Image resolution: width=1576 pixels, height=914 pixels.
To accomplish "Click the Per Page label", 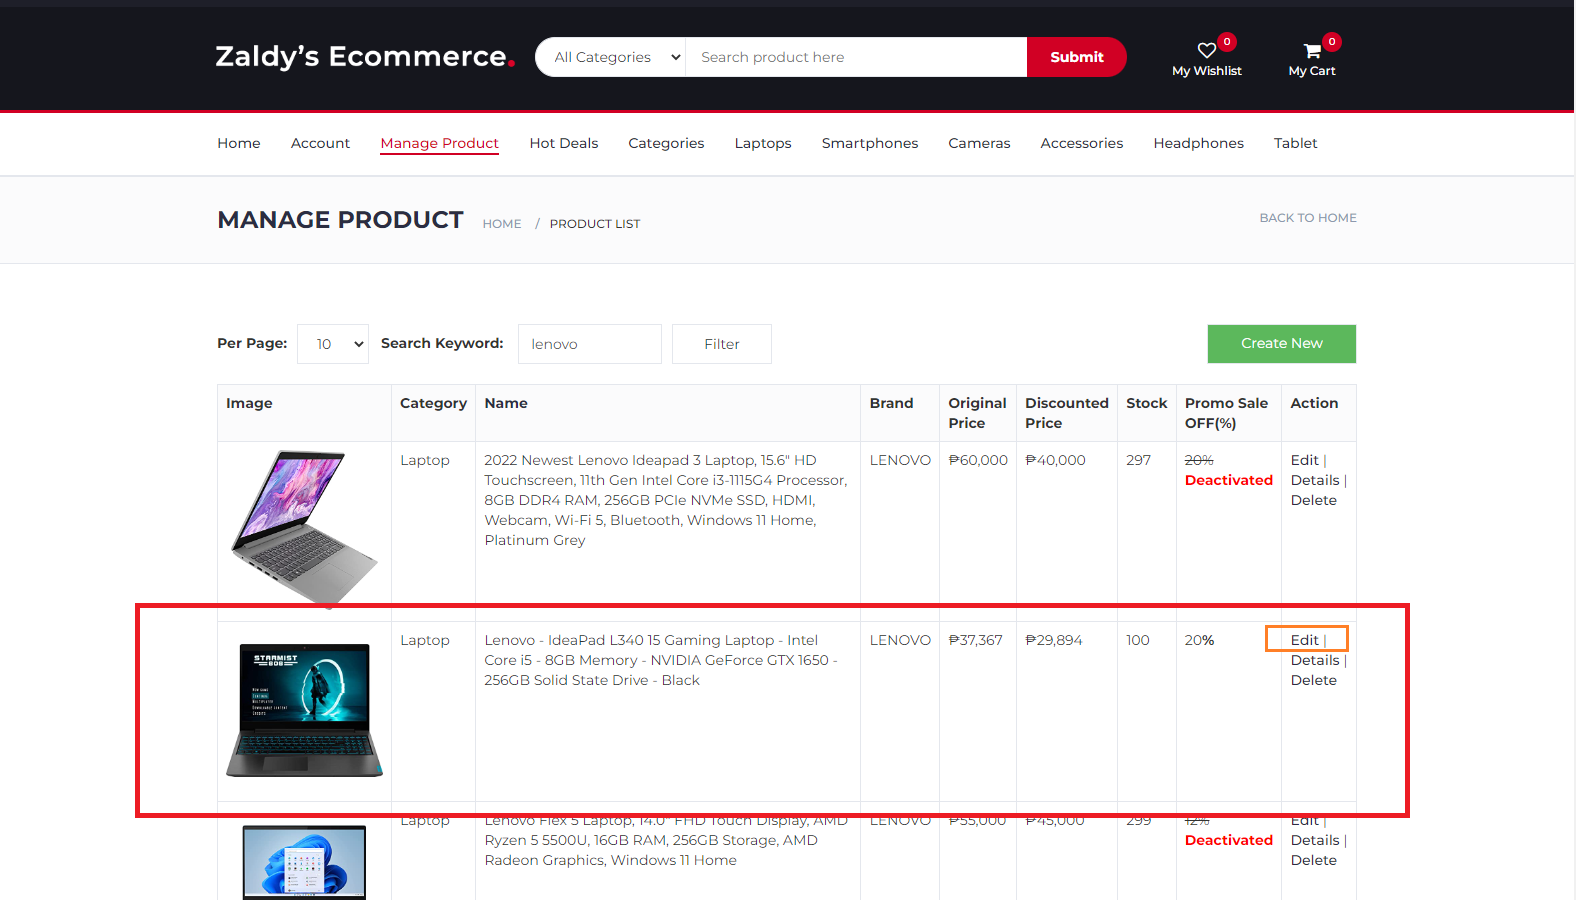I will (252, 343).
